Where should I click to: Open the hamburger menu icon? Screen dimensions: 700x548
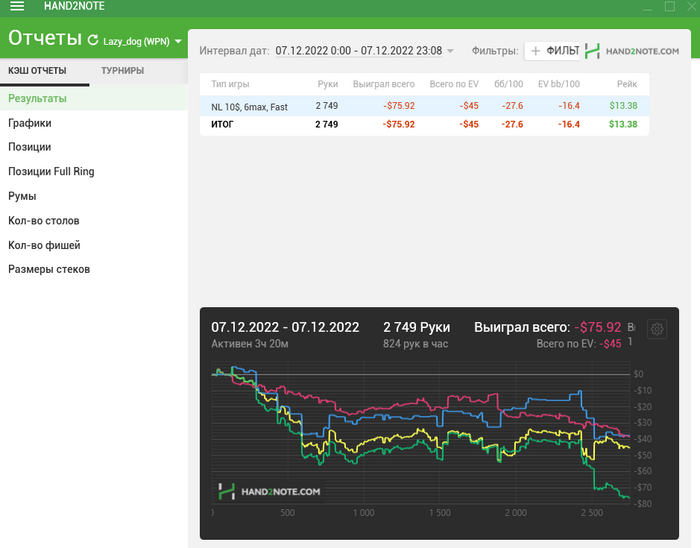point(17,6)
